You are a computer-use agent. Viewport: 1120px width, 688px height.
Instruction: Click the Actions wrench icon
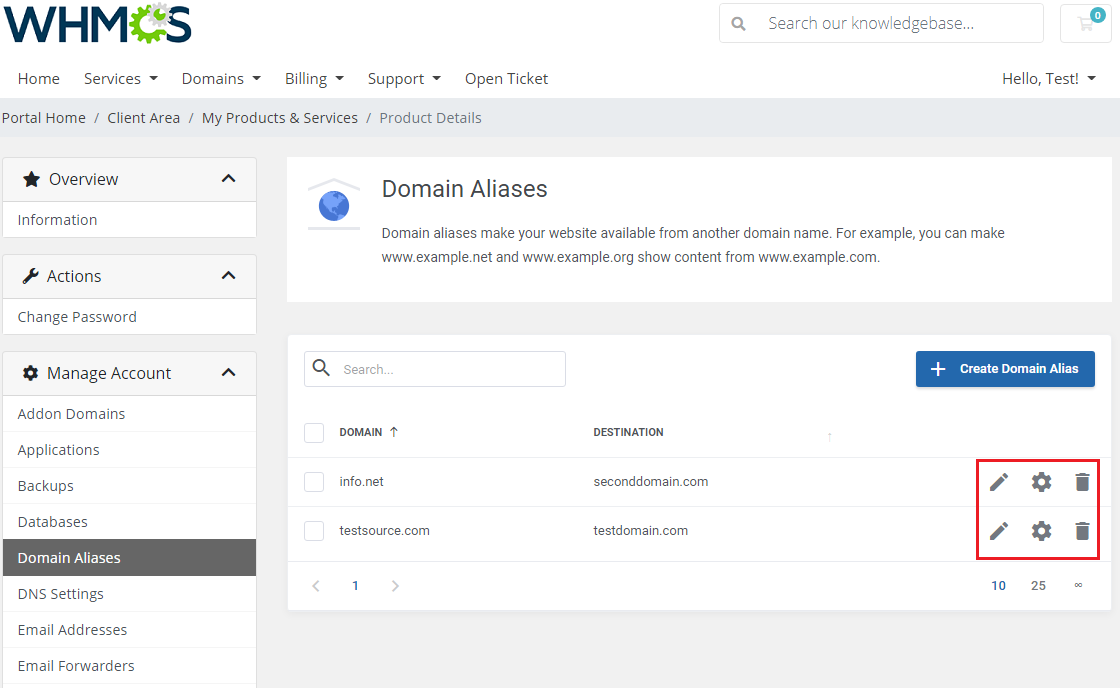(30, 276)
